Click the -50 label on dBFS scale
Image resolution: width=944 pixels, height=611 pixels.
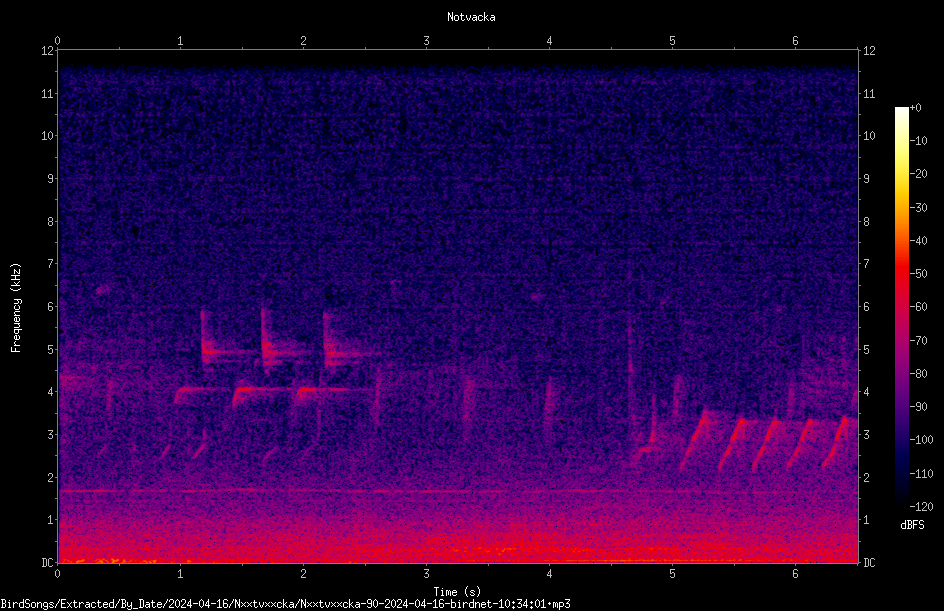tap(919, 273)
